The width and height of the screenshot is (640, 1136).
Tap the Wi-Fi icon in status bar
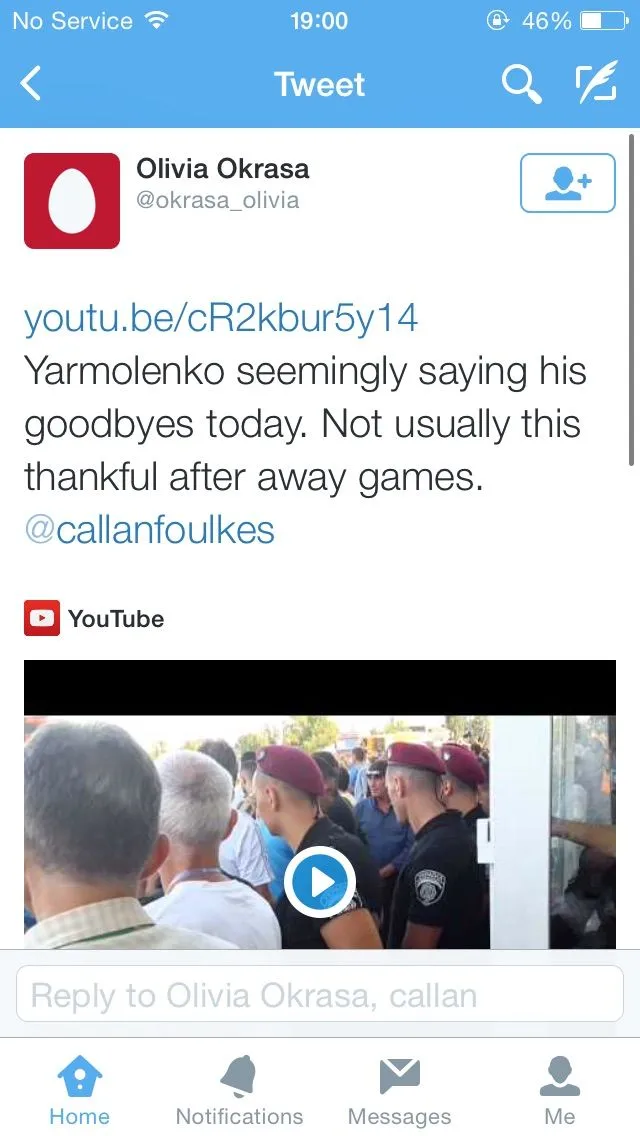[156, 20]
